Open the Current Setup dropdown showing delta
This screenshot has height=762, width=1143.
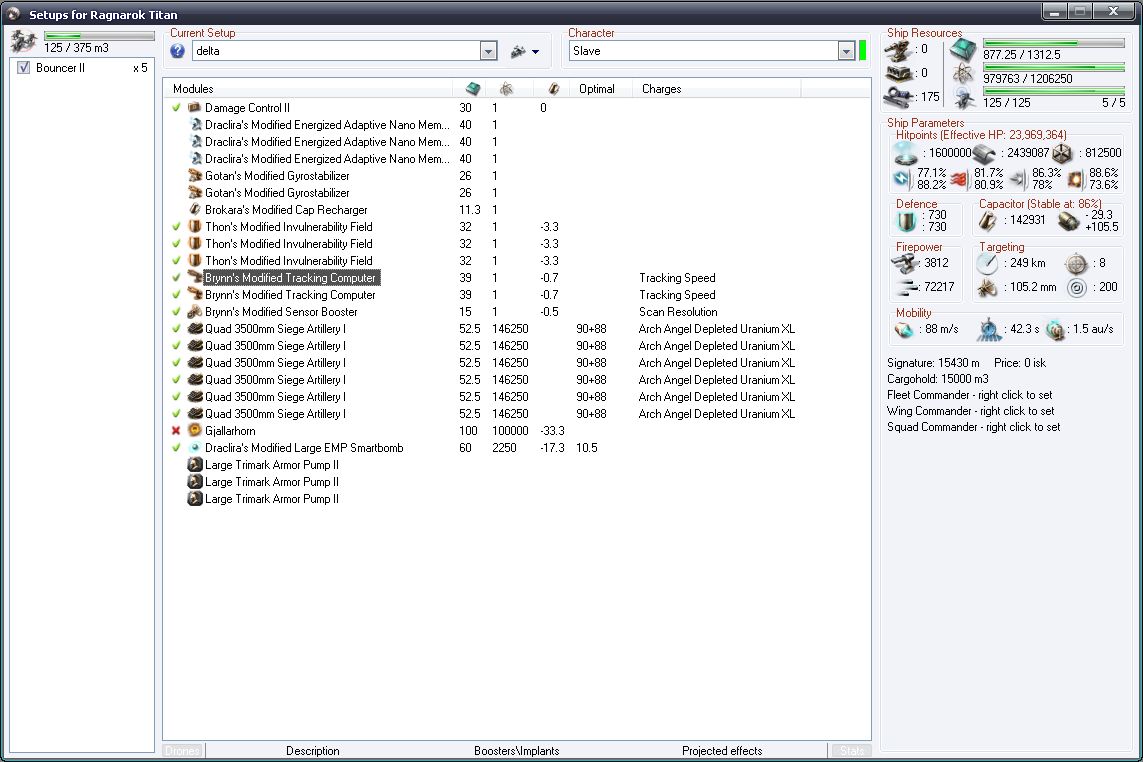click(488, 51)
